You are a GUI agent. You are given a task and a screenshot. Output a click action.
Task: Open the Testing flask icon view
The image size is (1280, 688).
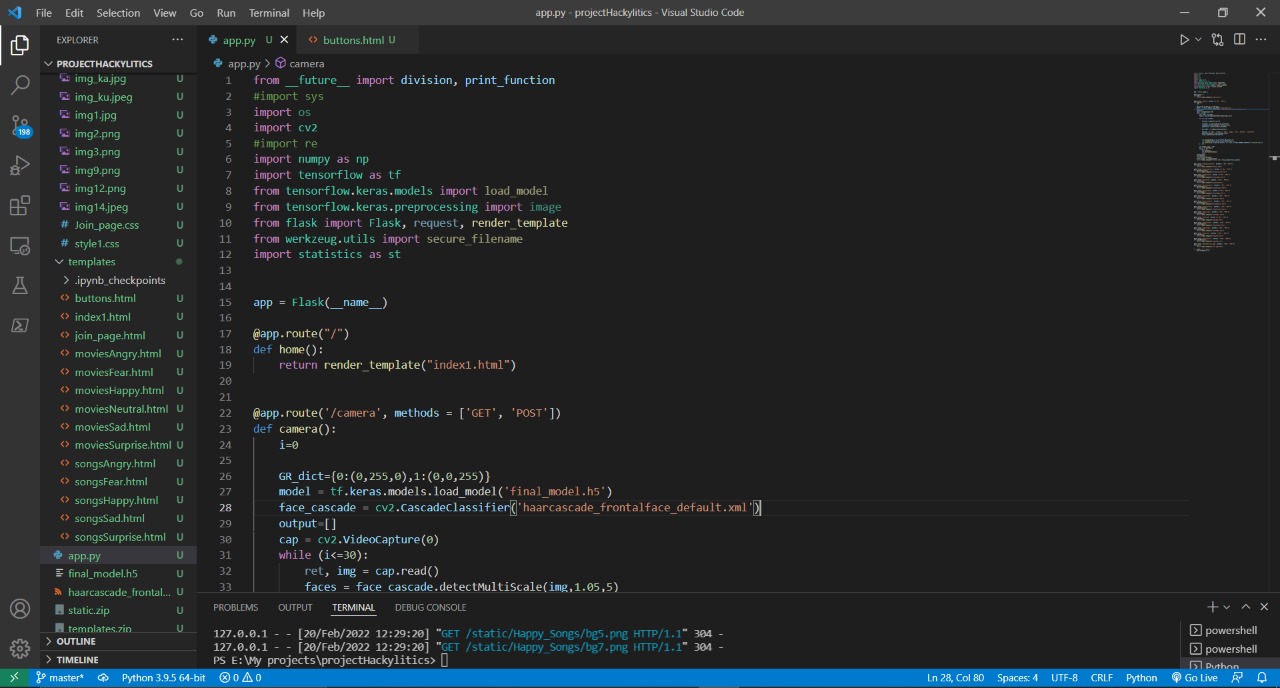[x=20, y=286]
